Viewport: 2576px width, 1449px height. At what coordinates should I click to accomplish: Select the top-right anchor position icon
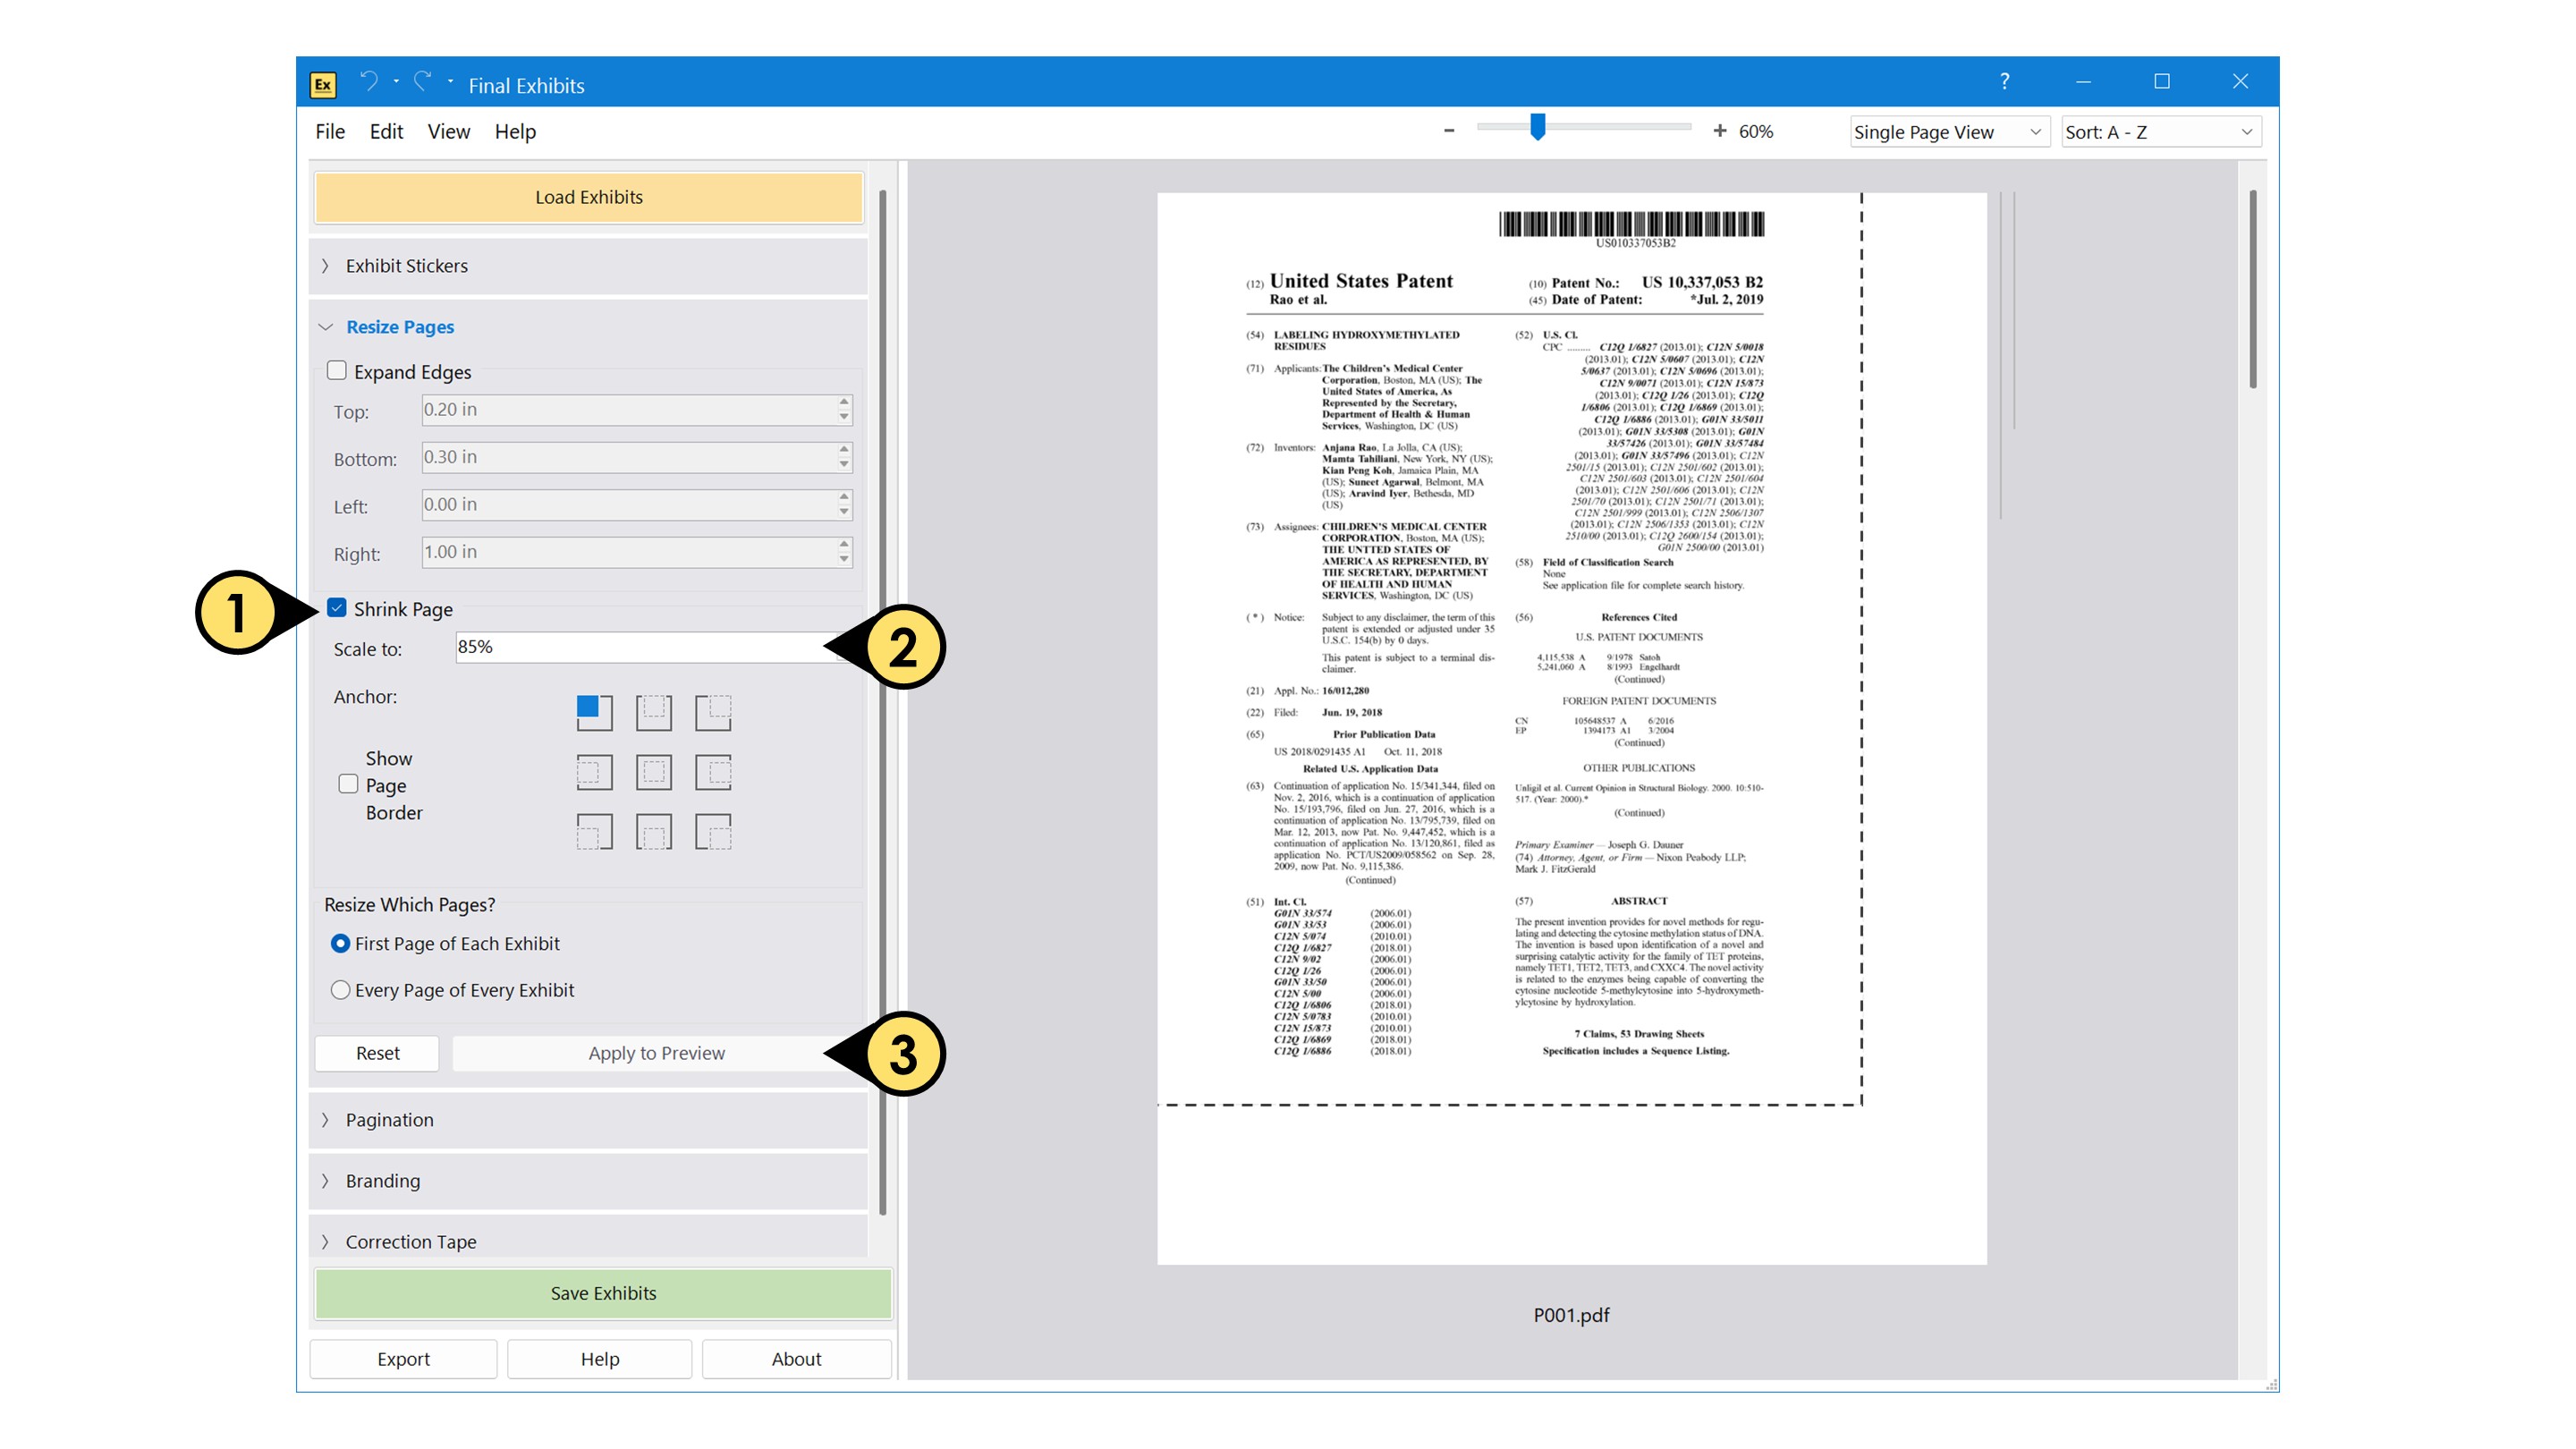713,712
